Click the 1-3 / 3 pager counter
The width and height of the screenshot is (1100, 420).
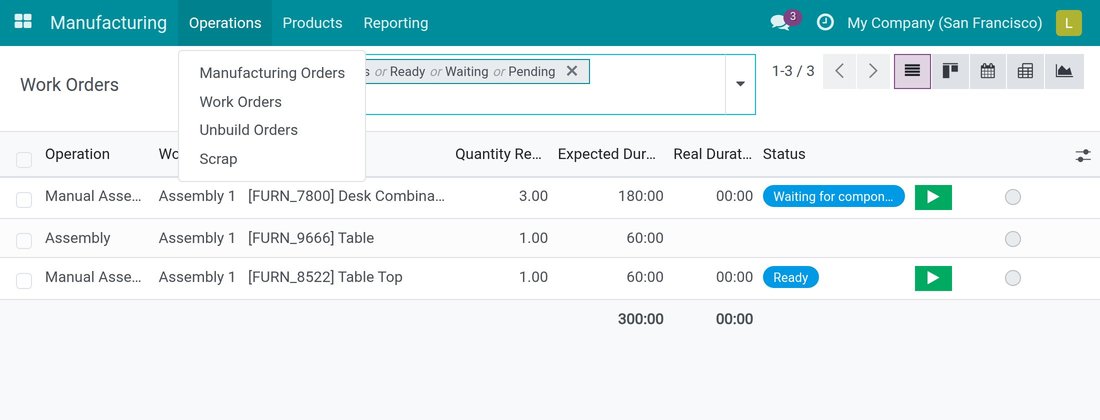click(793, 71)
